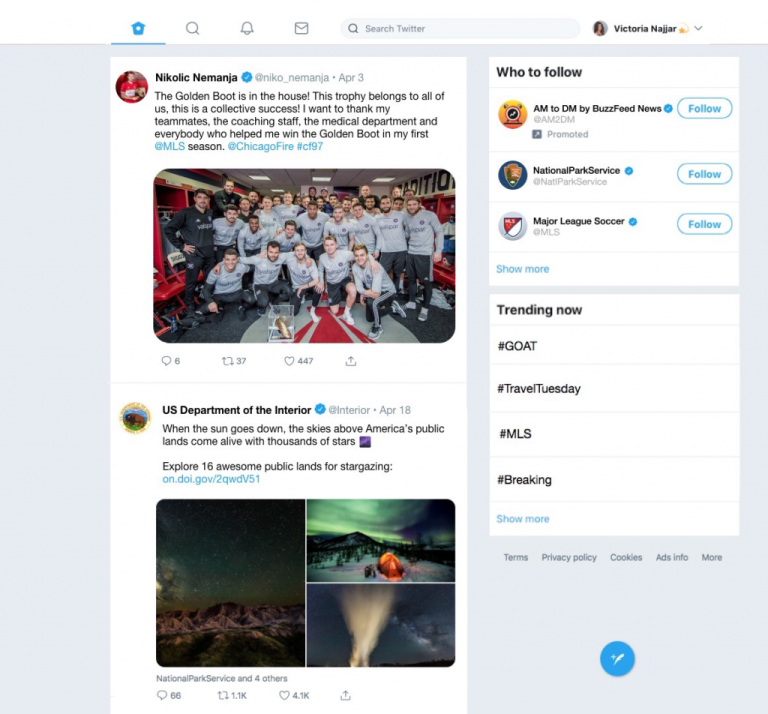Expand the Victoria Najjar account menu chevron

(x=698, y=28)
